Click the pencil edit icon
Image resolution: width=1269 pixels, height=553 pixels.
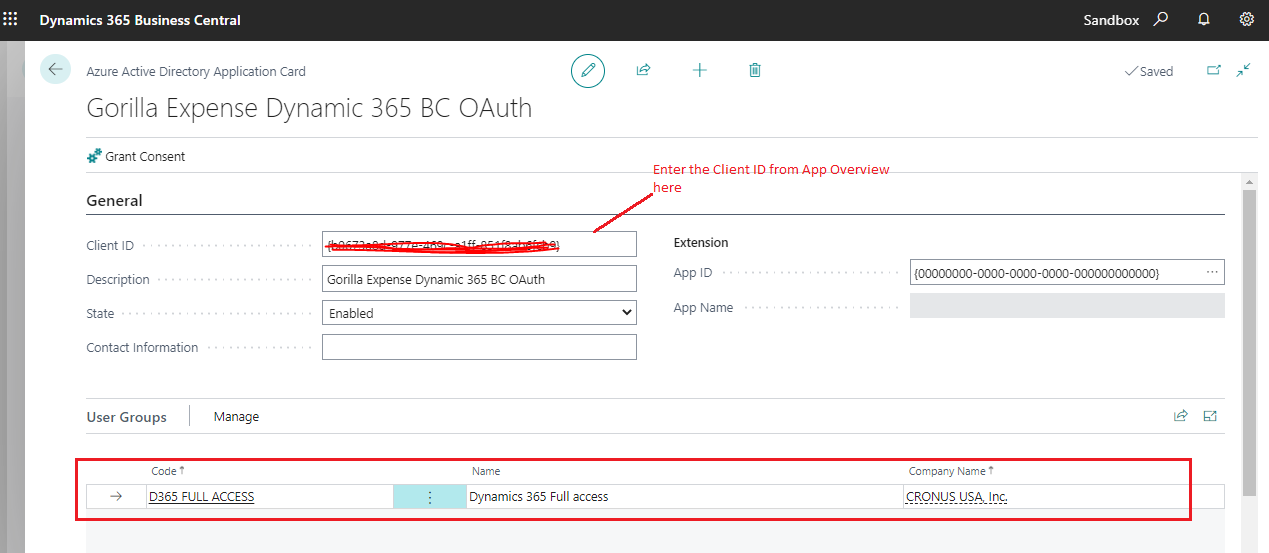(x=588, y=70)
